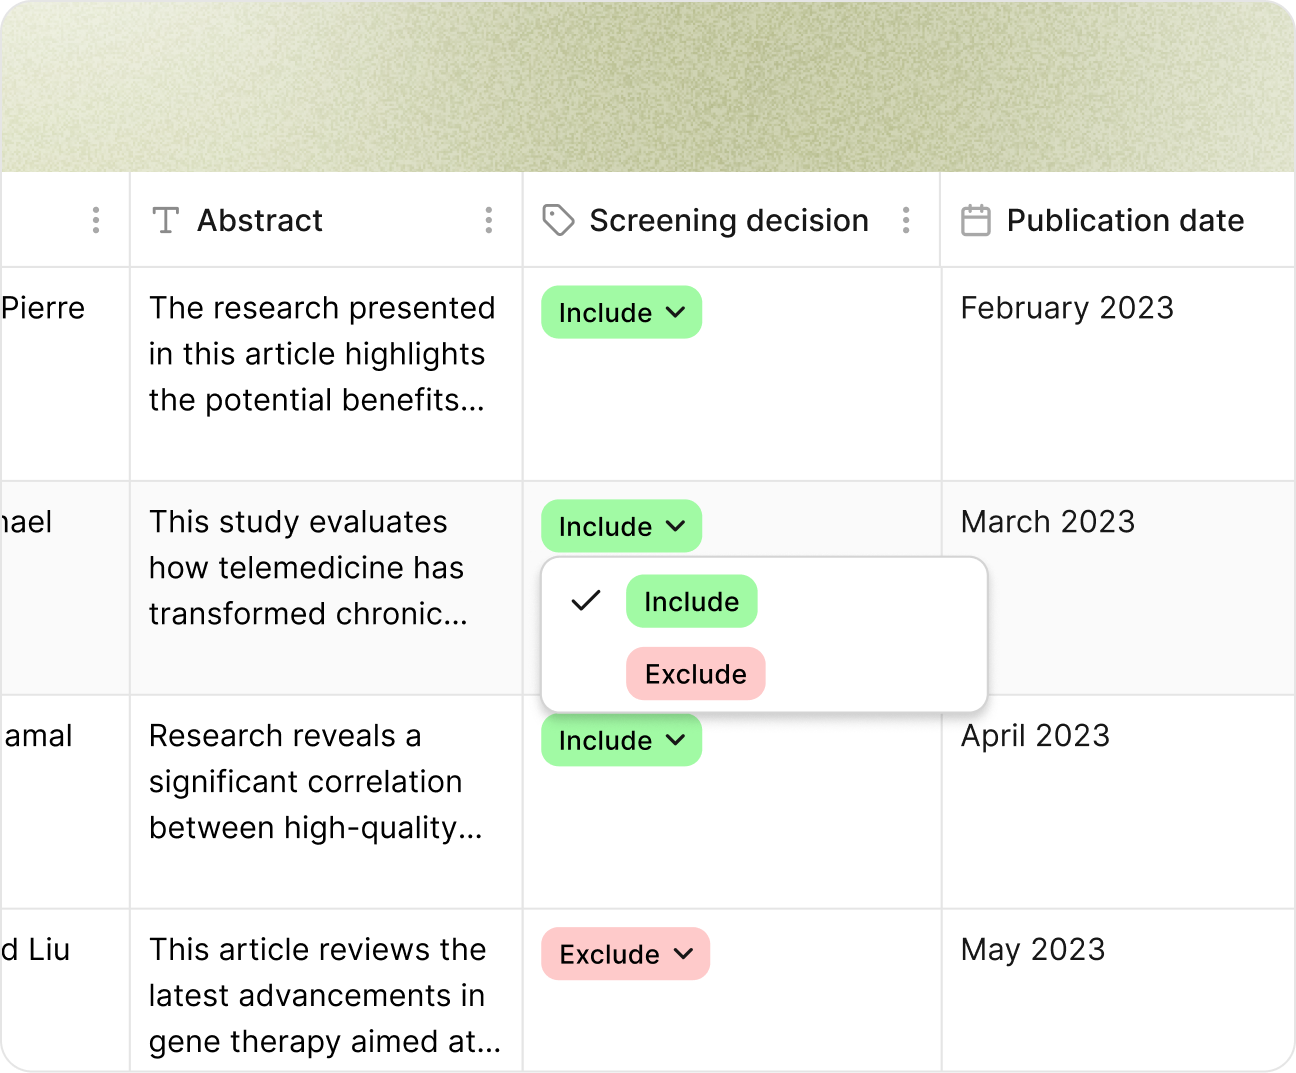Screen dimensions: 1296x1073
Task: Click the abstract starting with 'Research reveals a'
Action: tap(315, 782)
